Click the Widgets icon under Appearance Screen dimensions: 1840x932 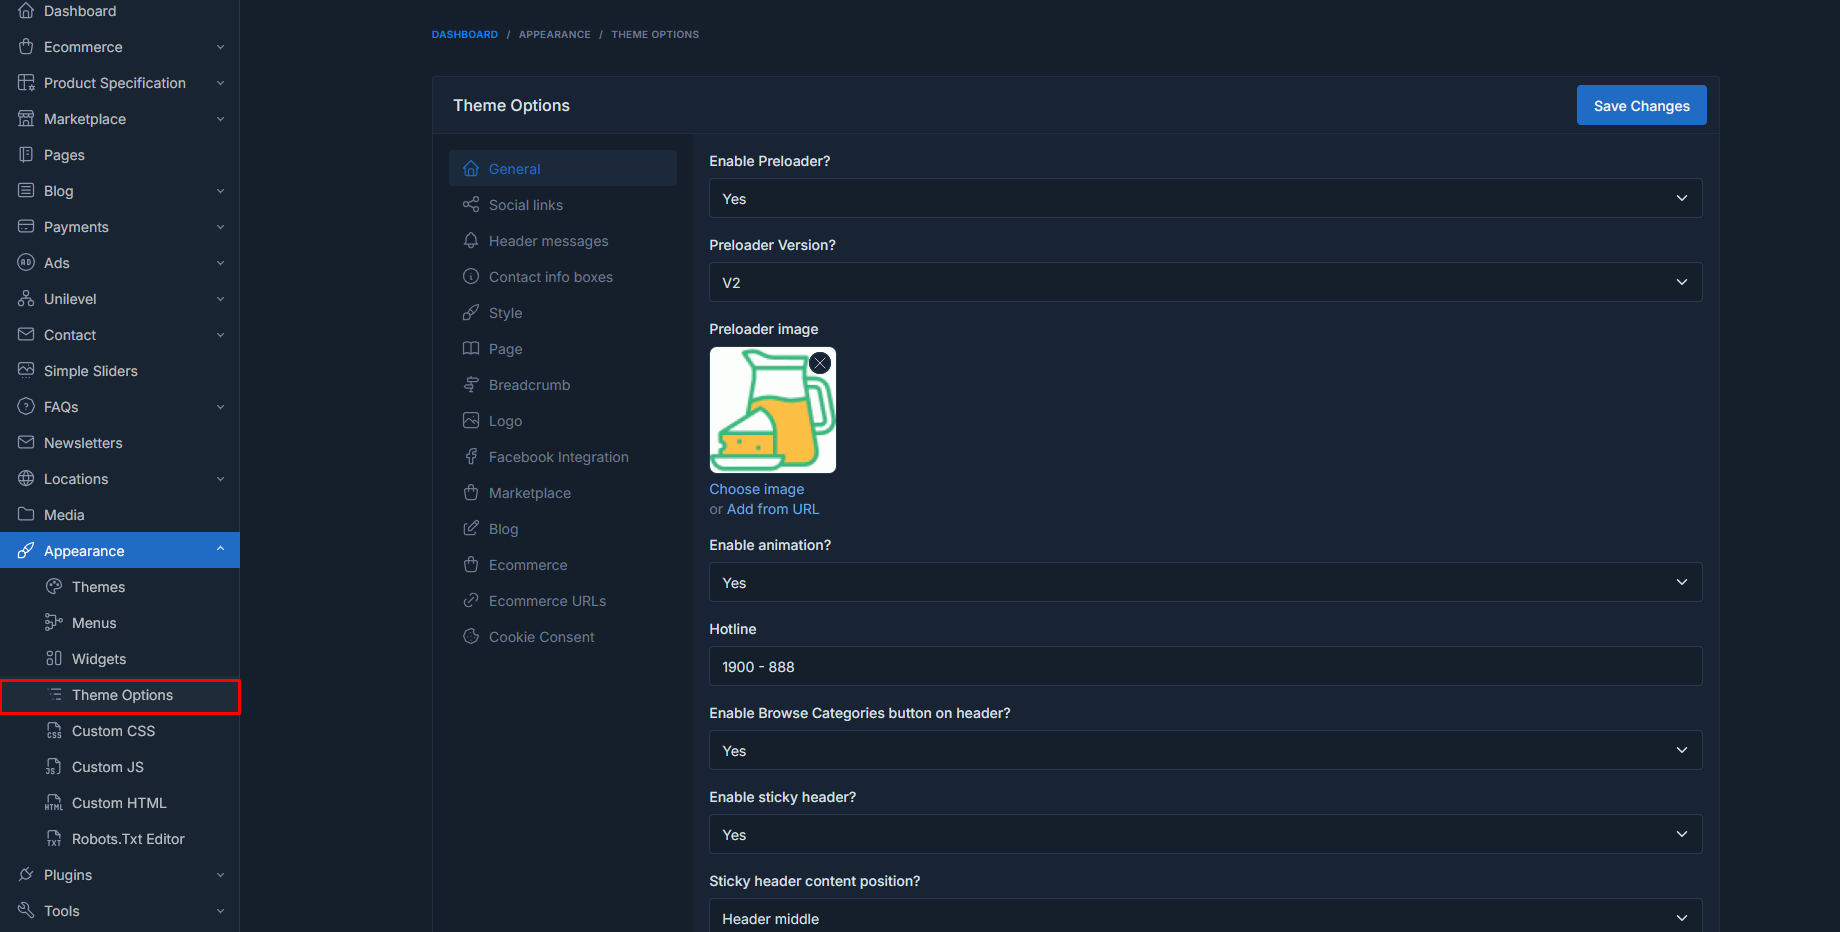pyautogui.click(x=54, y=659)
